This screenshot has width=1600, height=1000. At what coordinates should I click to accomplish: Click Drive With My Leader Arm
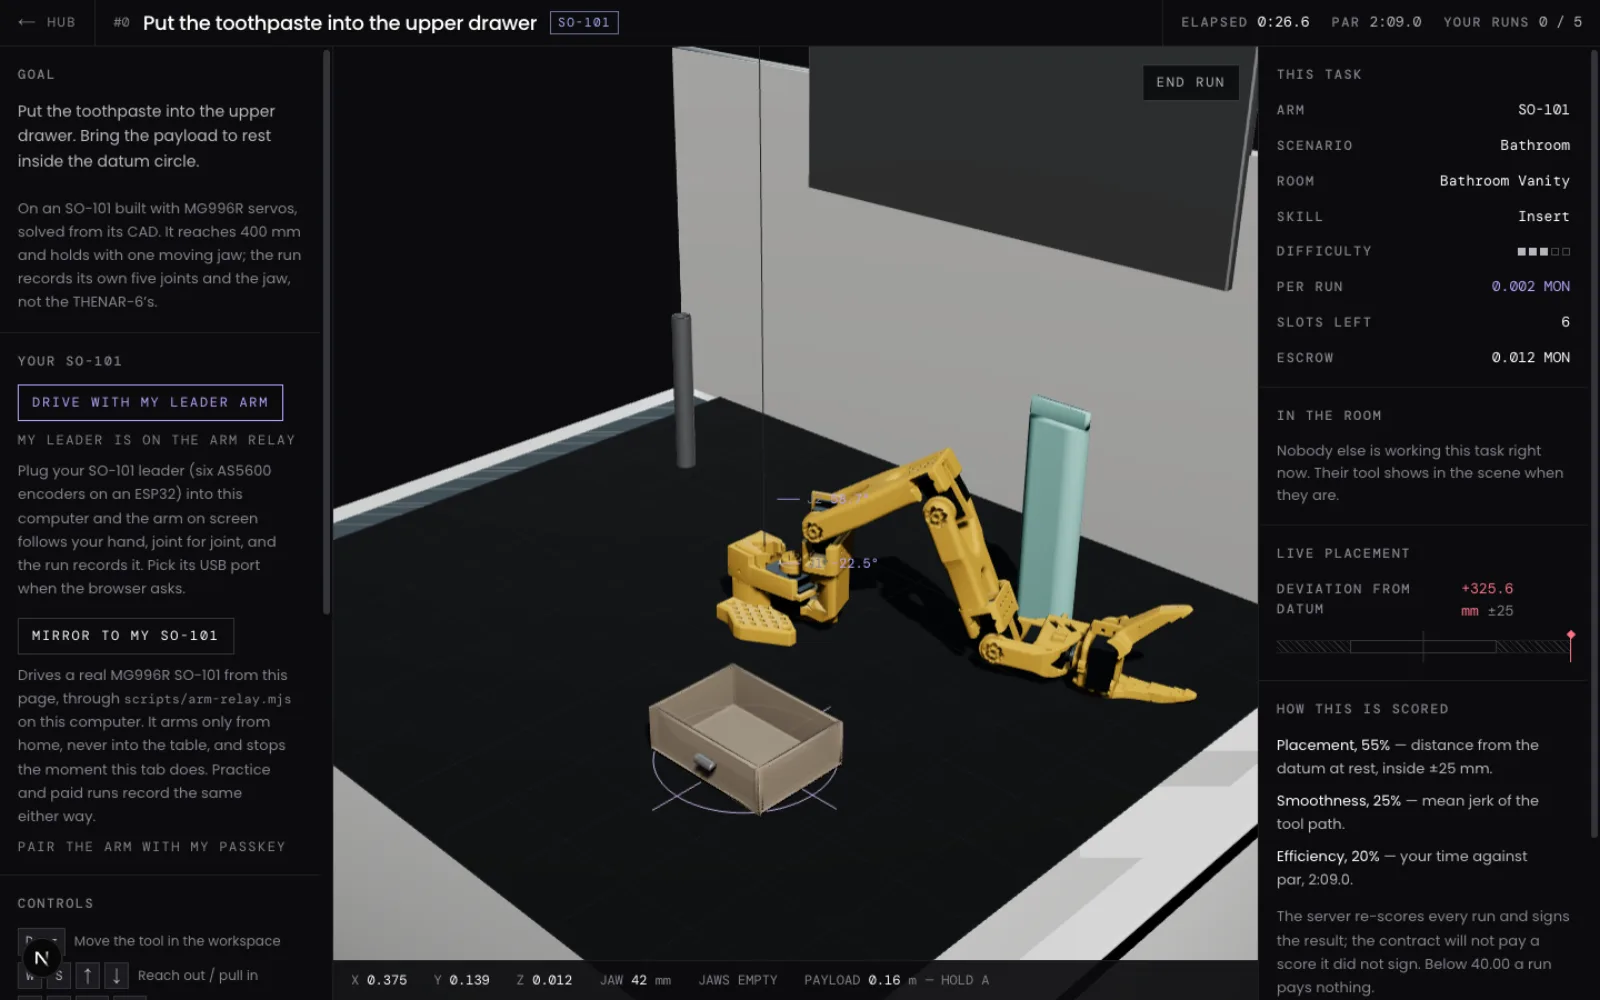(150, 402)
